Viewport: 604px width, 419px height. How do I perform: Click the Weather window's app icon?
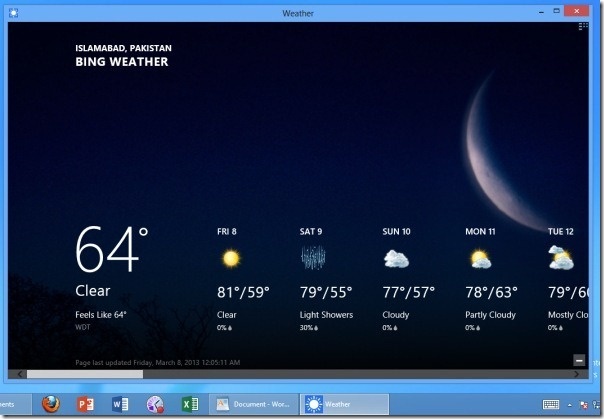pyautogui.click(x=13, y=13)
